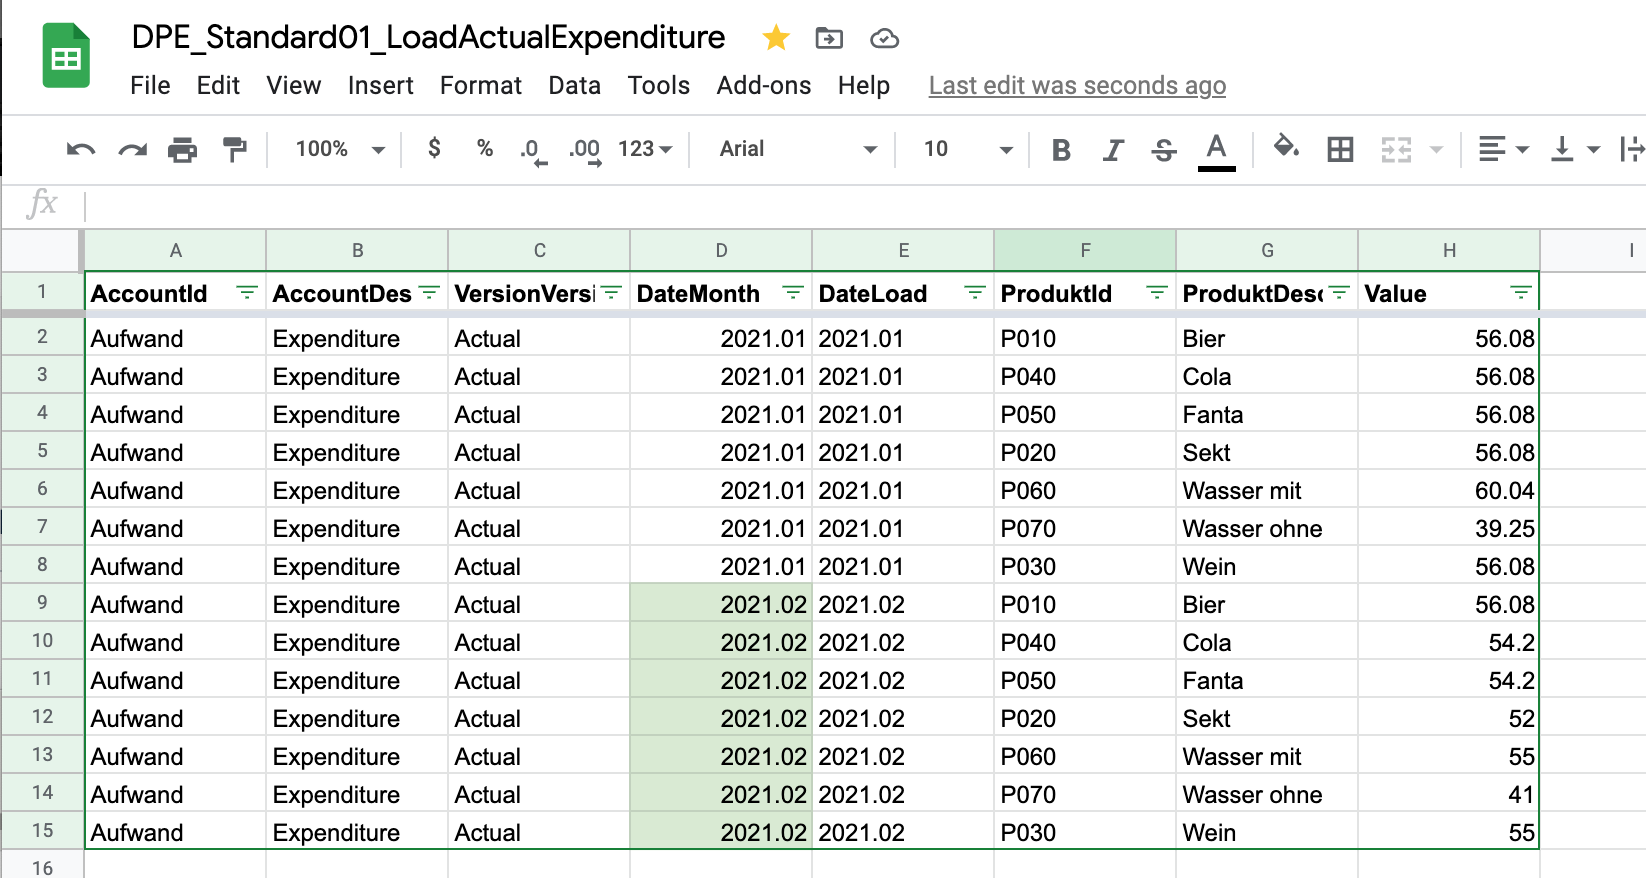1646x878 pixels.
Task: Toggle Bold formatting
Action: 1062,150
